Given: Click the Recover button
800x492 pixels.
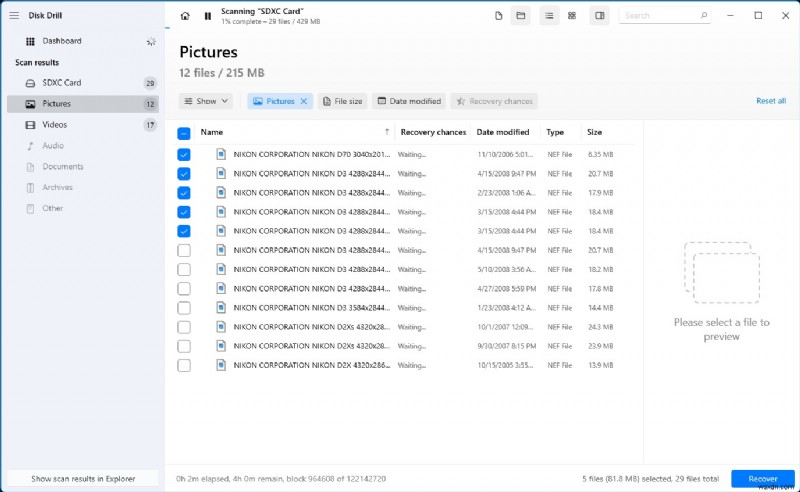Looking at the screenshot, I should coord(763,479).
